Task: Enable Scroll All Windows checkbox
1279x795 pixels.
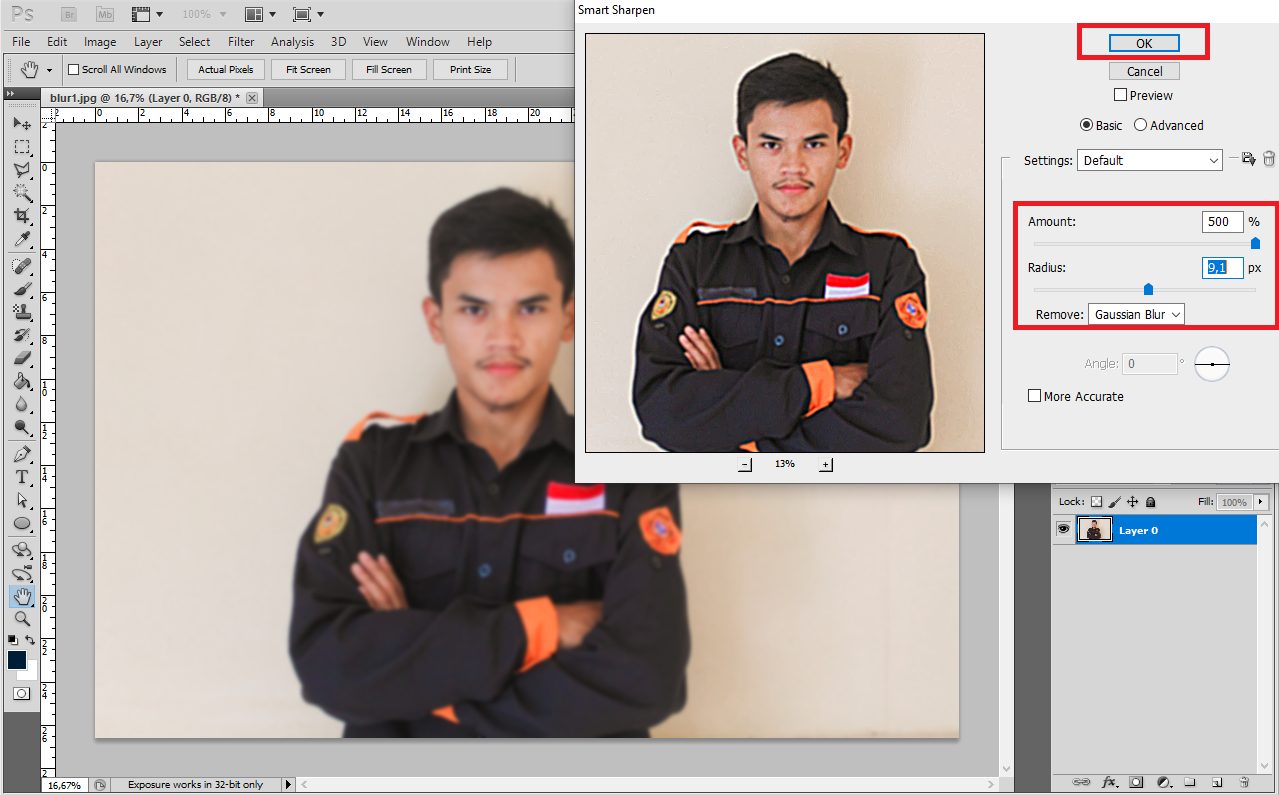Action: coord(73,70)
